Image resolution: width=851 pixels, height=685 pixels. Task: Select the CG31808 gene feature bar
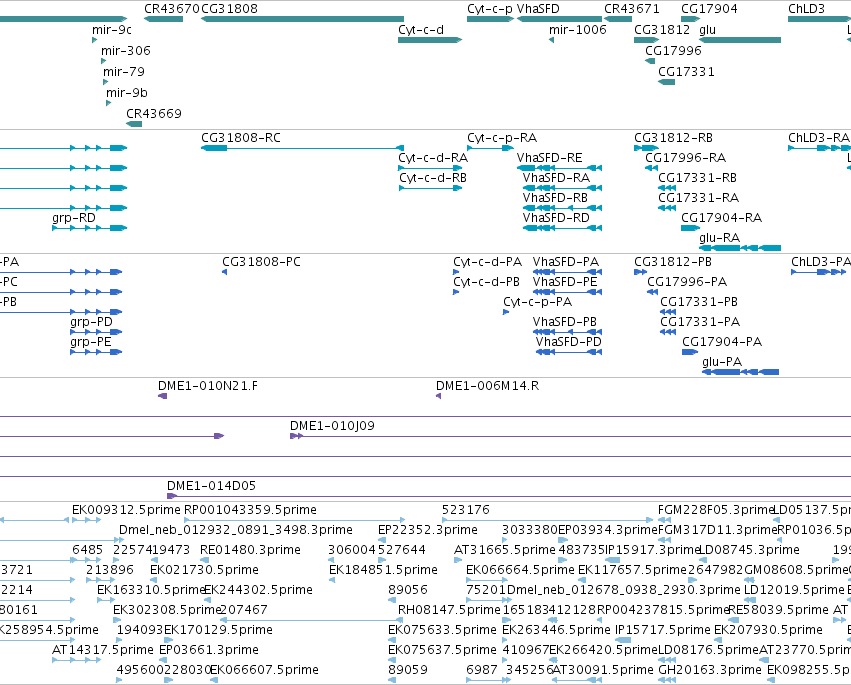[302, 19]
